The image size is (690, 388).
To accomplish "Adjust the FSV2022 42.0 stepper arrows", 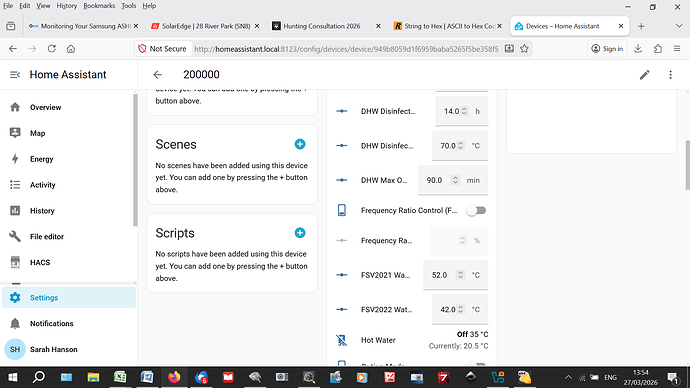I will [460, 310].
